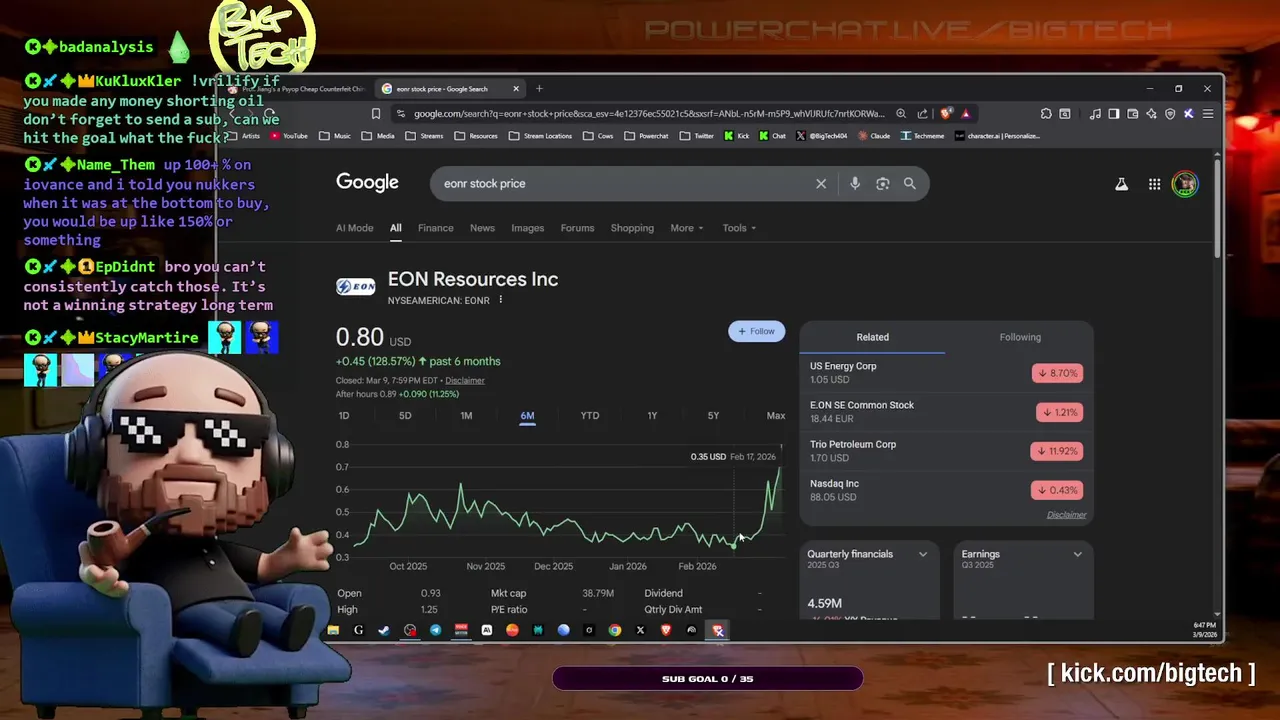This screenshot has width=1280, height=720.
Task: Follow EON Resources stock
Action: click(x=757, y=331)
